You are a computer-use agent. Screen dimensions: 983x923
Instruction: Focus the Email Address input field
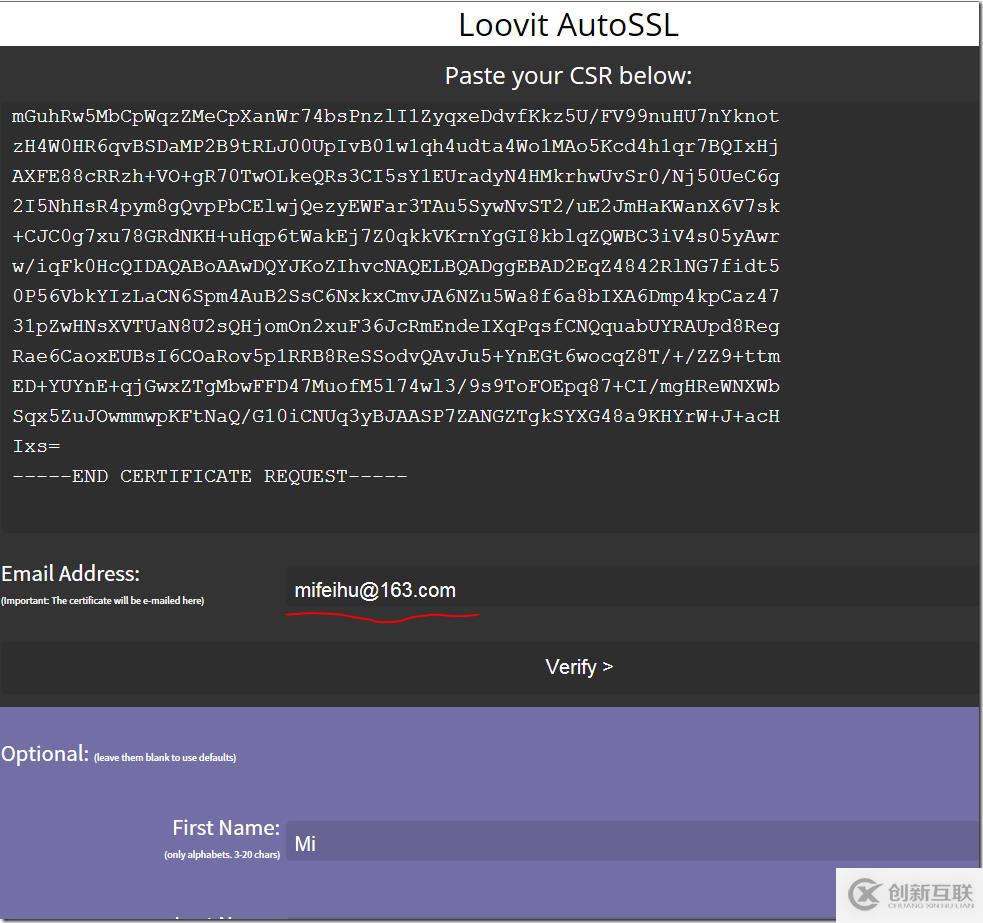tap(633, 590)
